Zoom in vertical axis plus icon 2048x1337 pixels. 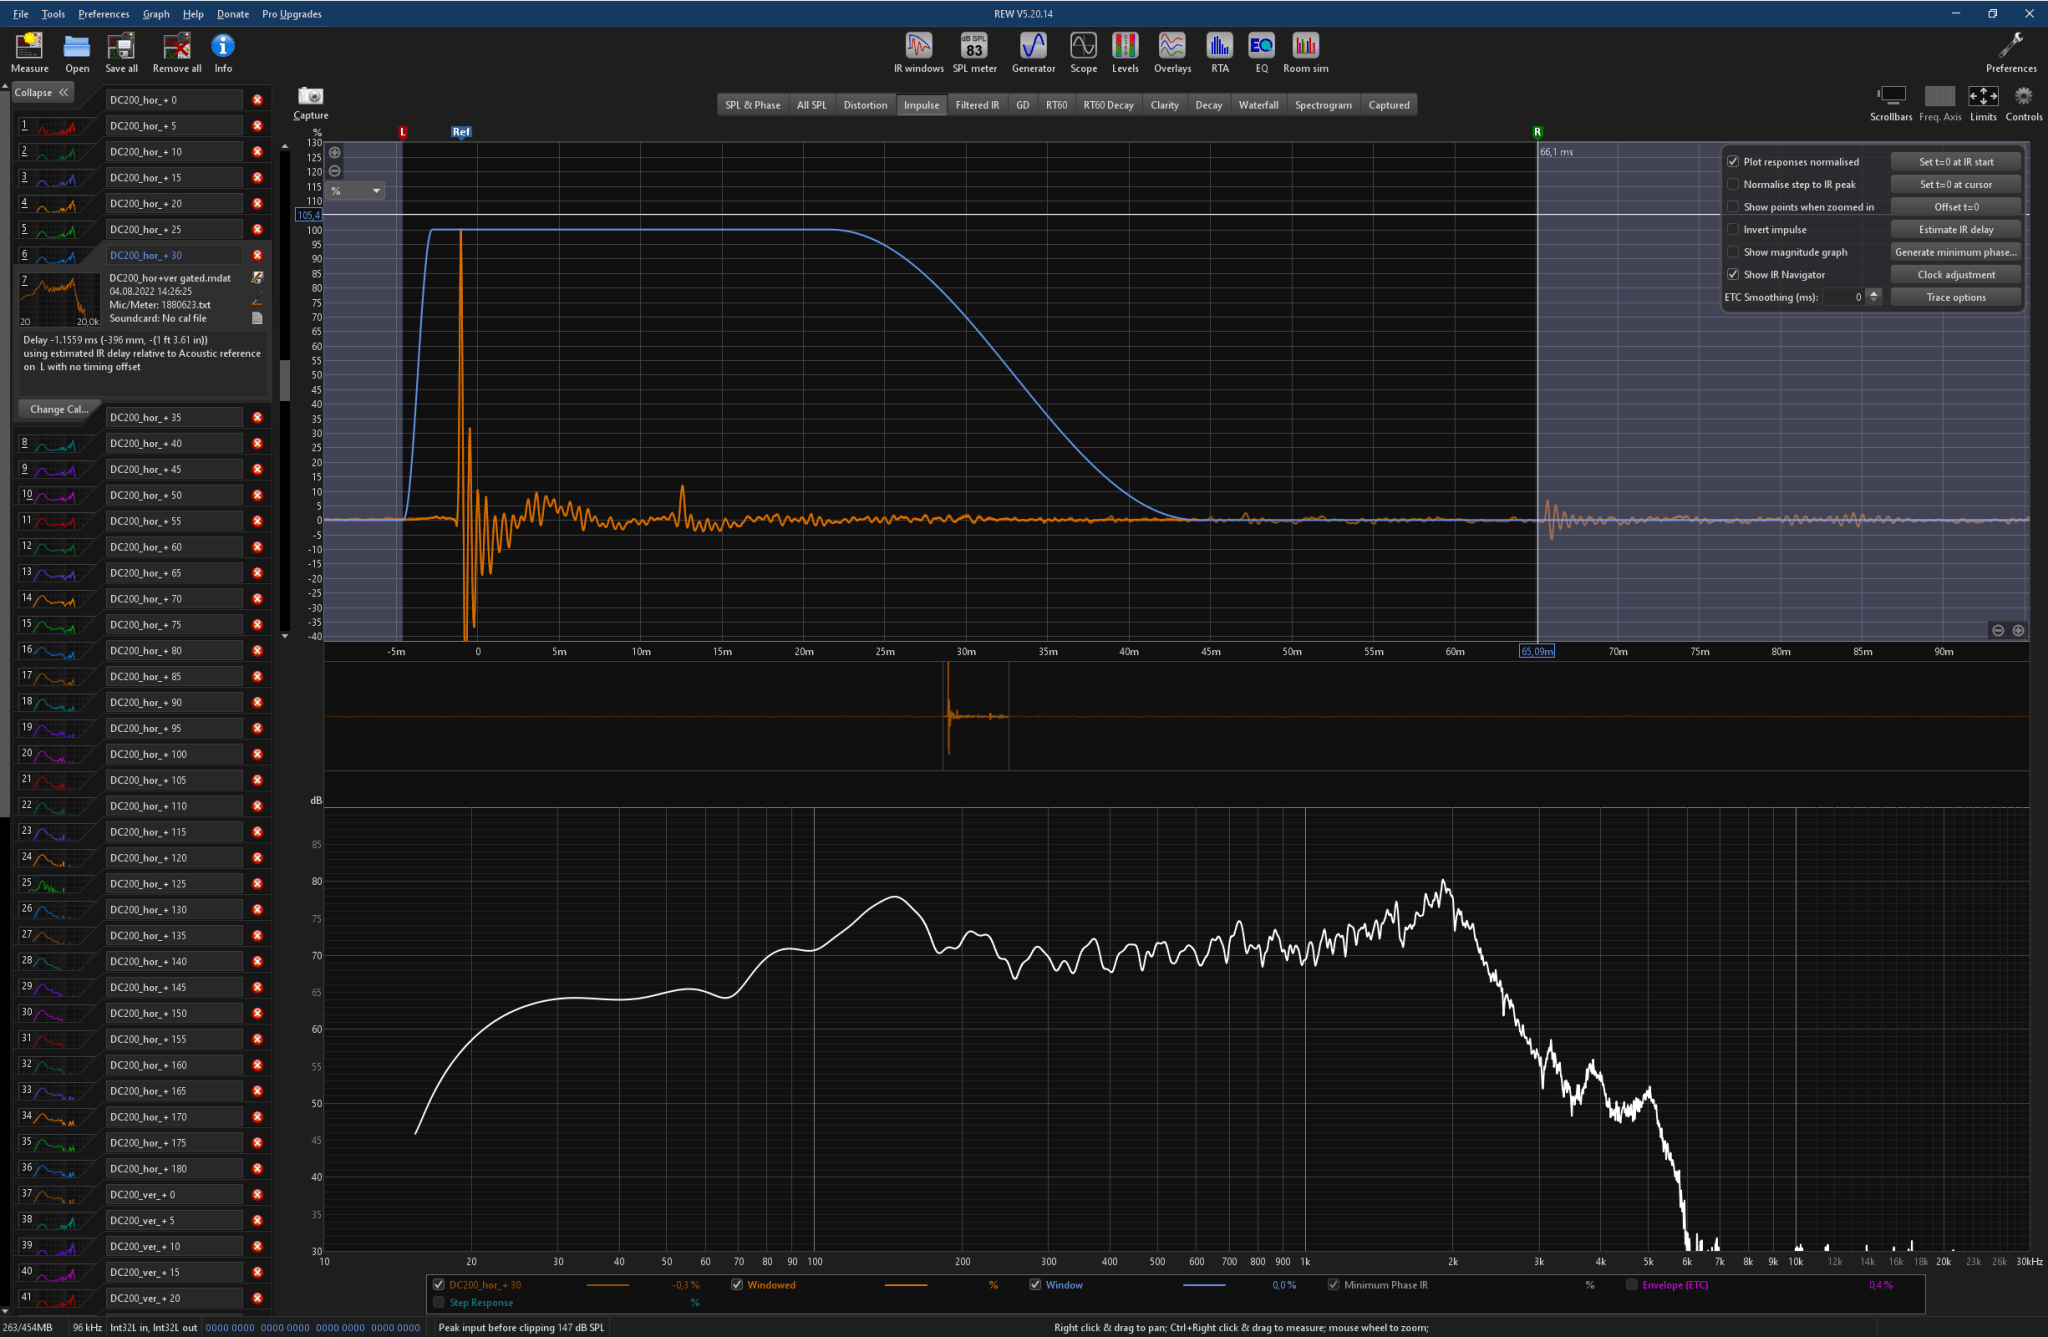tap(335, 153)
